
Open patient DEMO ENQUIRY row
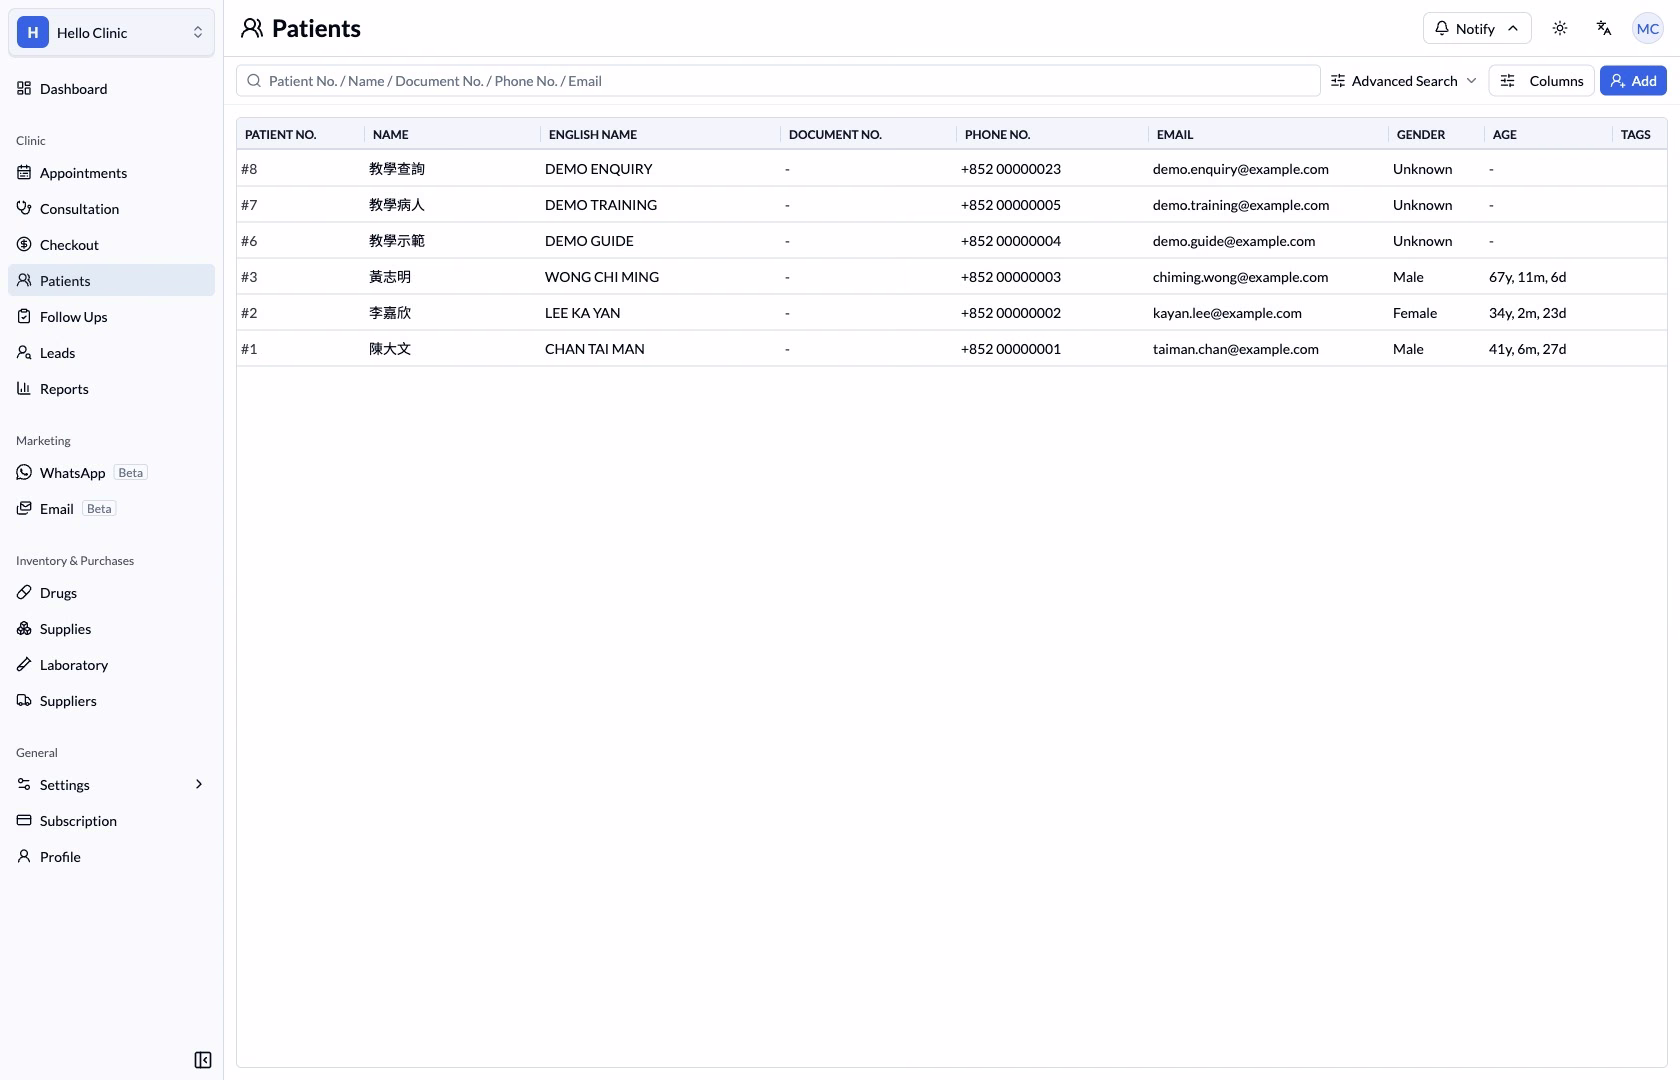(951, 168)
